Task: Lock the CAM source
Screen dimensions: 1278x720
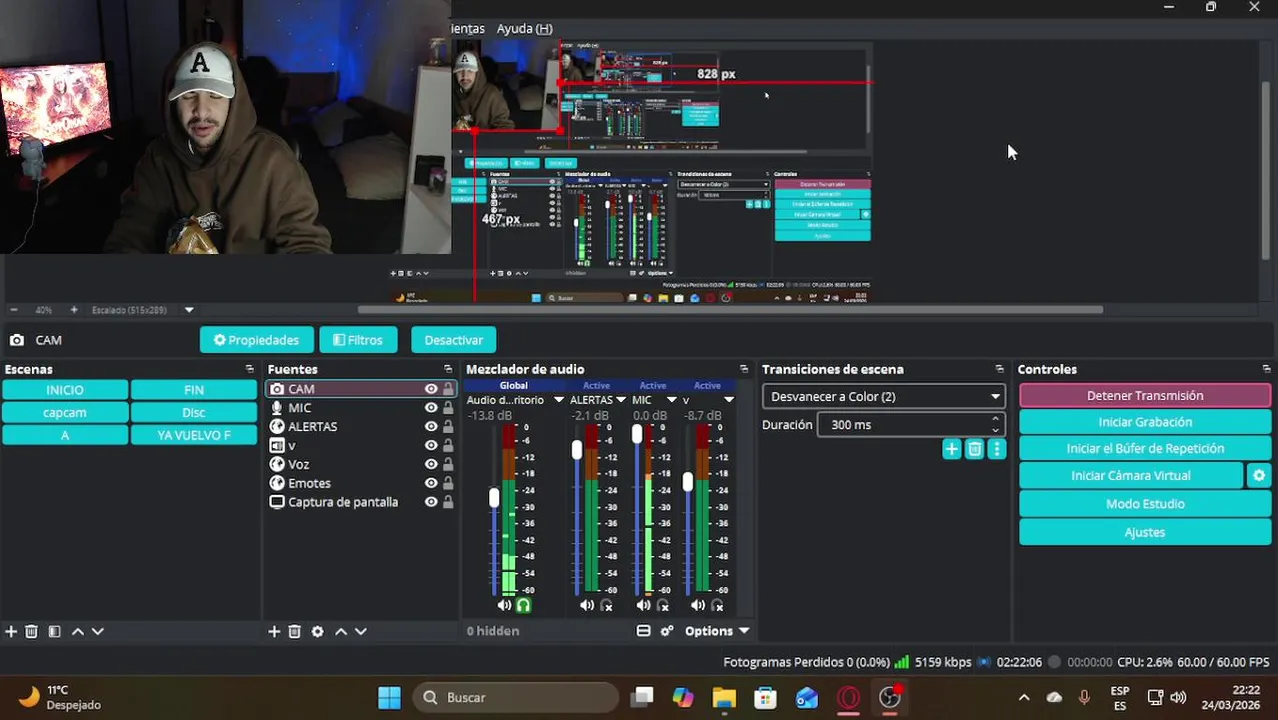Action: tap(448, 389)
